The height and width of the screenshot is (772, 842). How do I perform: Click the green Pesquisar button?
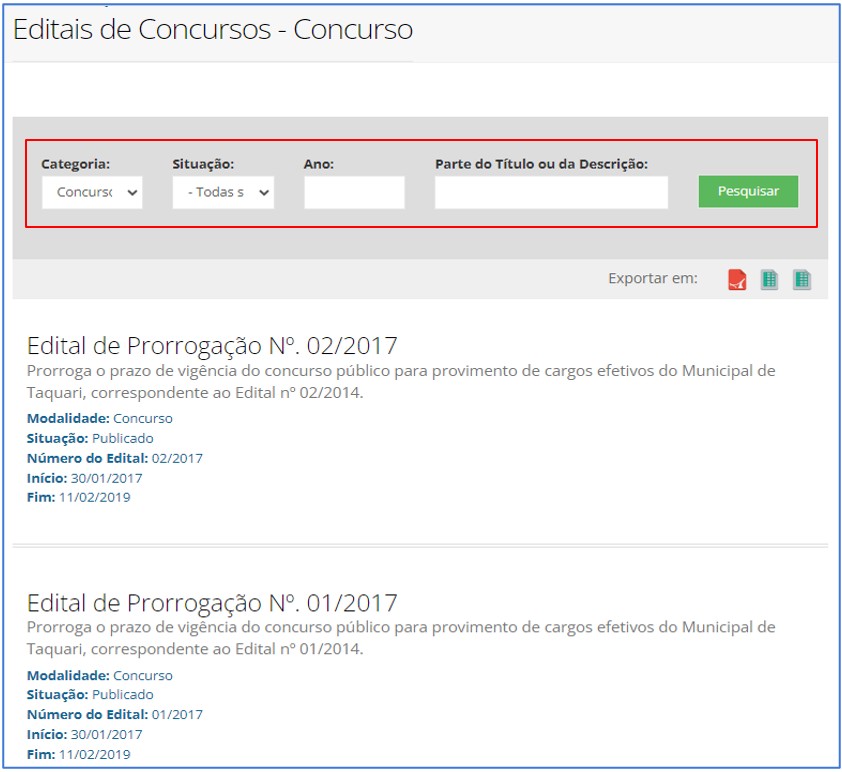748,191
